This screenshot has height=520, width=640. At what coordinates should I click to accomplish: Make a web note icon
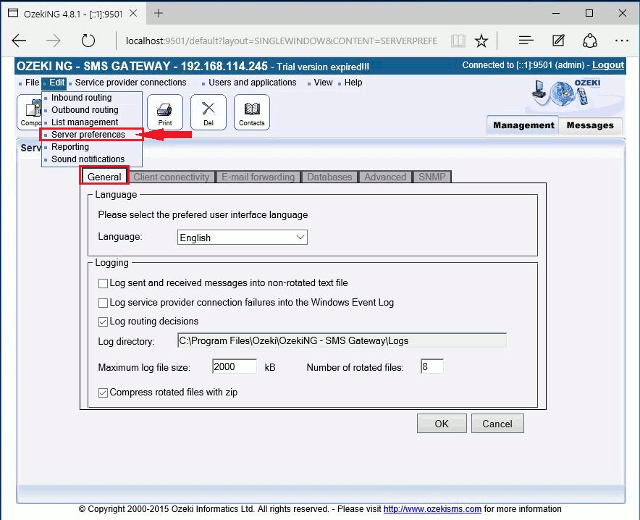(558, 40)
